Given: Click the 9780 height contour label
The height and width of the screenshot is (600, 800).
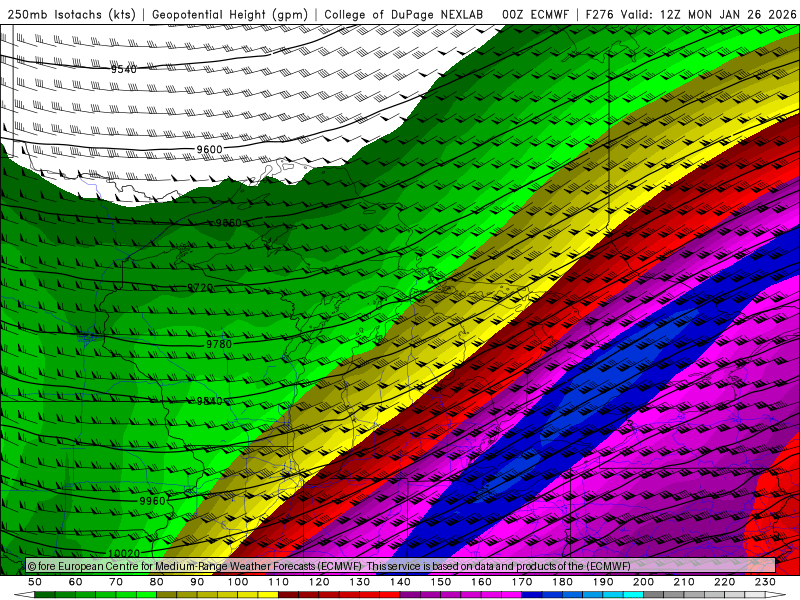Looking at the screenshot, I should [x=219, y=344].
